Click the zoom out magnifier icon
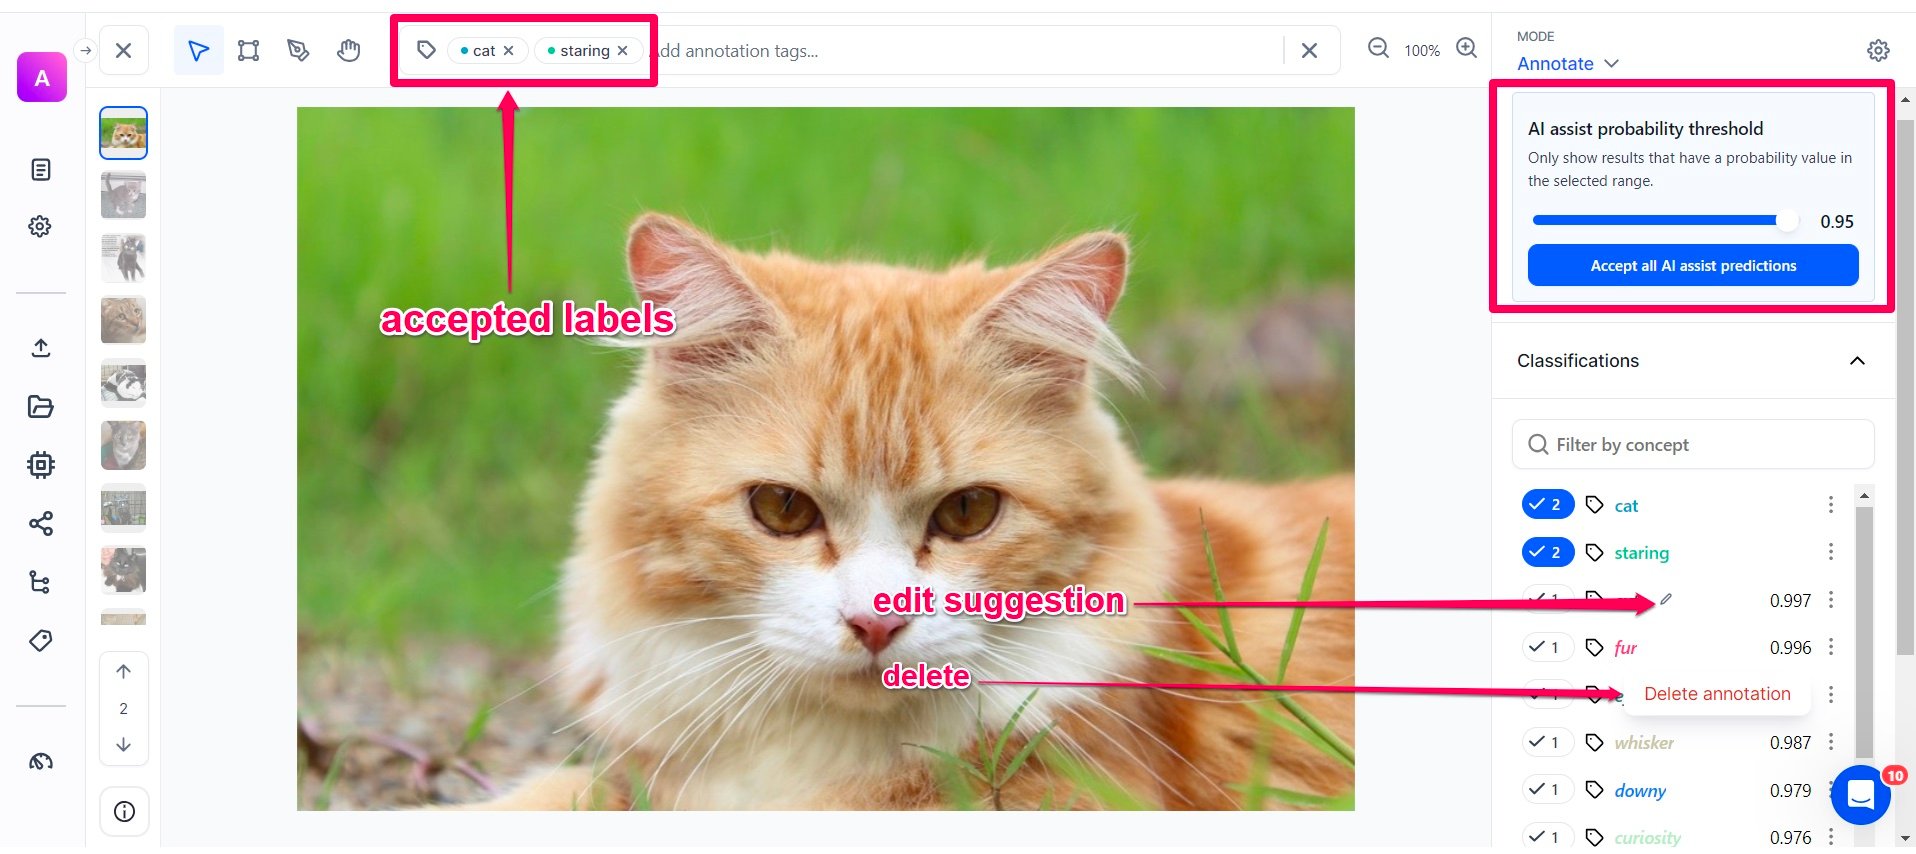 1378,49
